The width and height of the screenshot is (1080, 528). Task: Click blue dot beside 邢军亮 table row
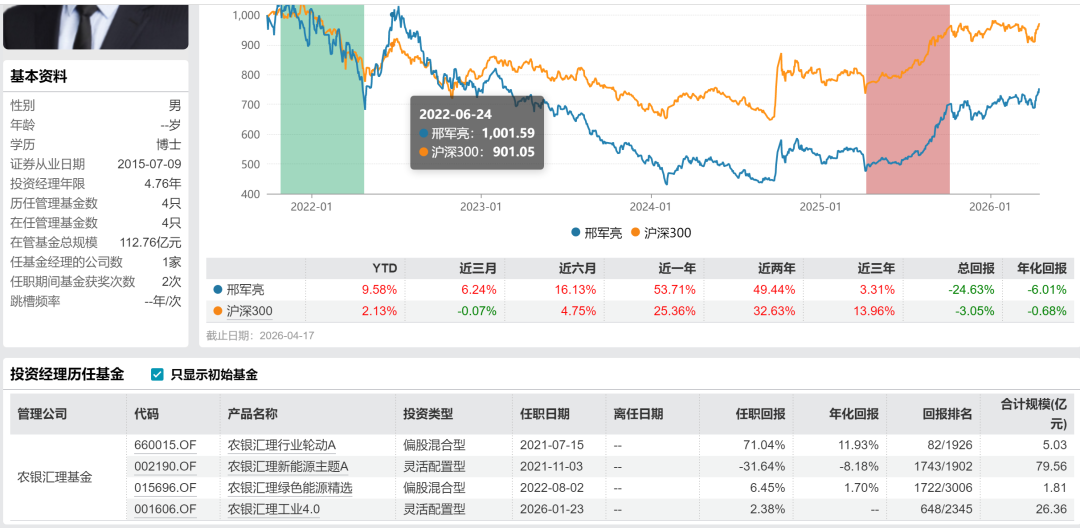coord(217,289)
